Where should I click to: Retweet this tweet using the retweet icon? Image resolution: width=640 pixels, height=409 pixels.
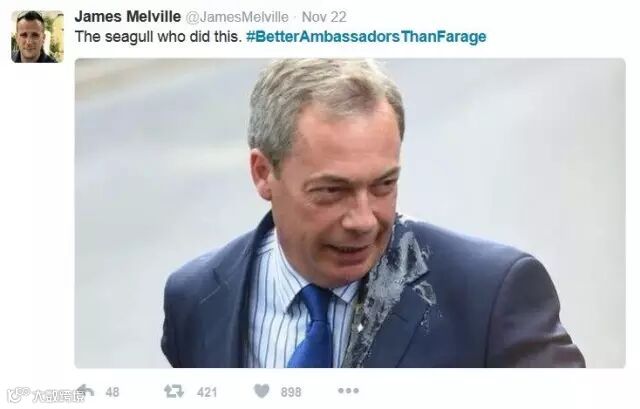tap(174, 392)
